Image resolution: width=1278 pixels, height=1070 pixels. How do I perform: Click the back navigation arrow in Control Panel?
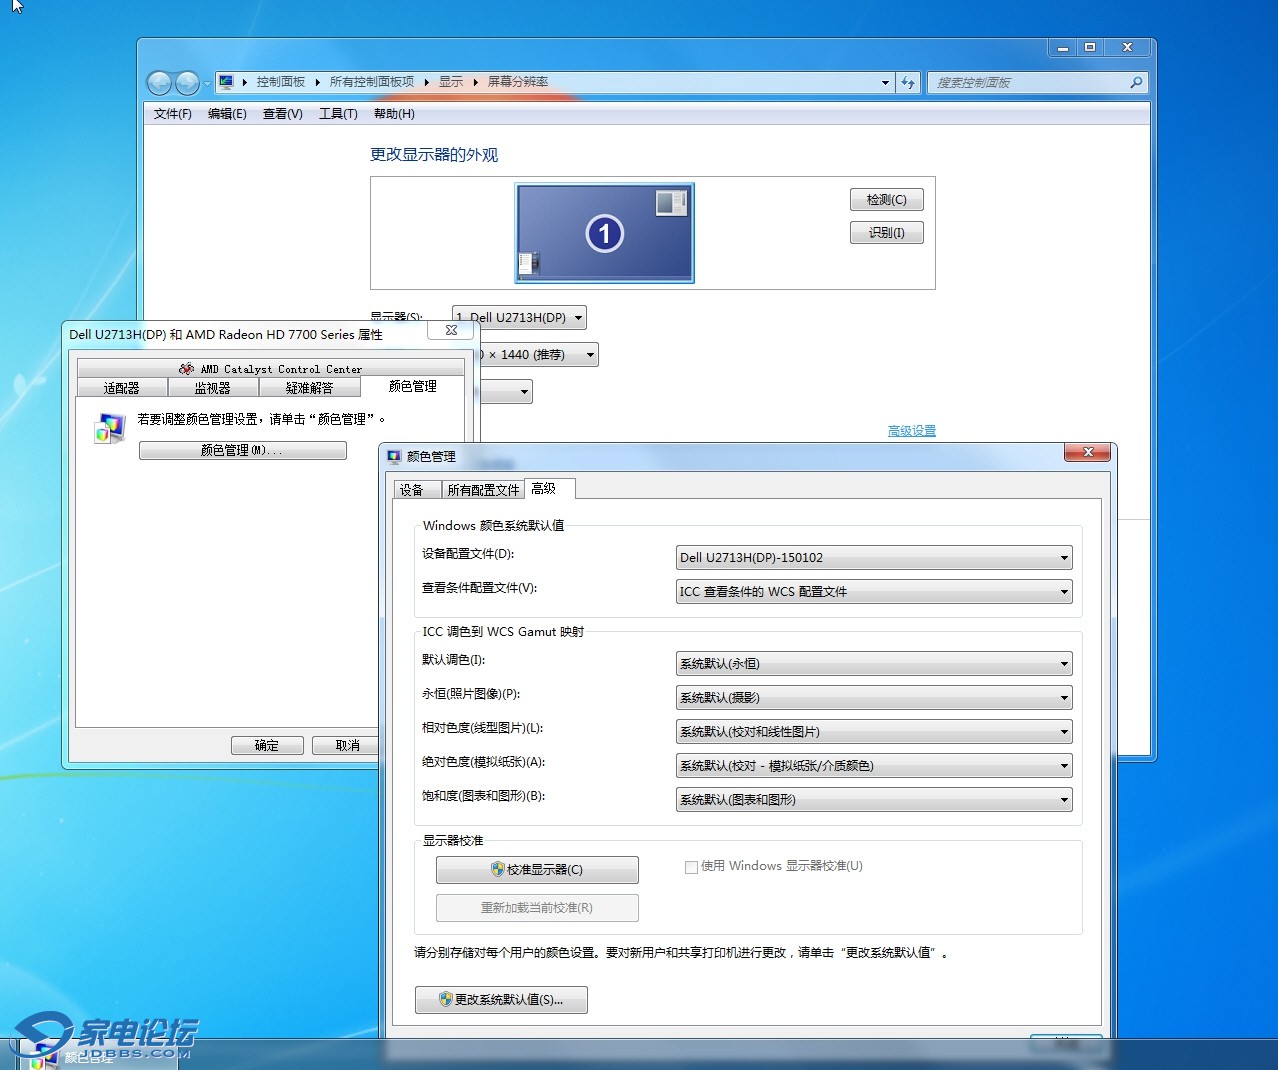[159, 83]
